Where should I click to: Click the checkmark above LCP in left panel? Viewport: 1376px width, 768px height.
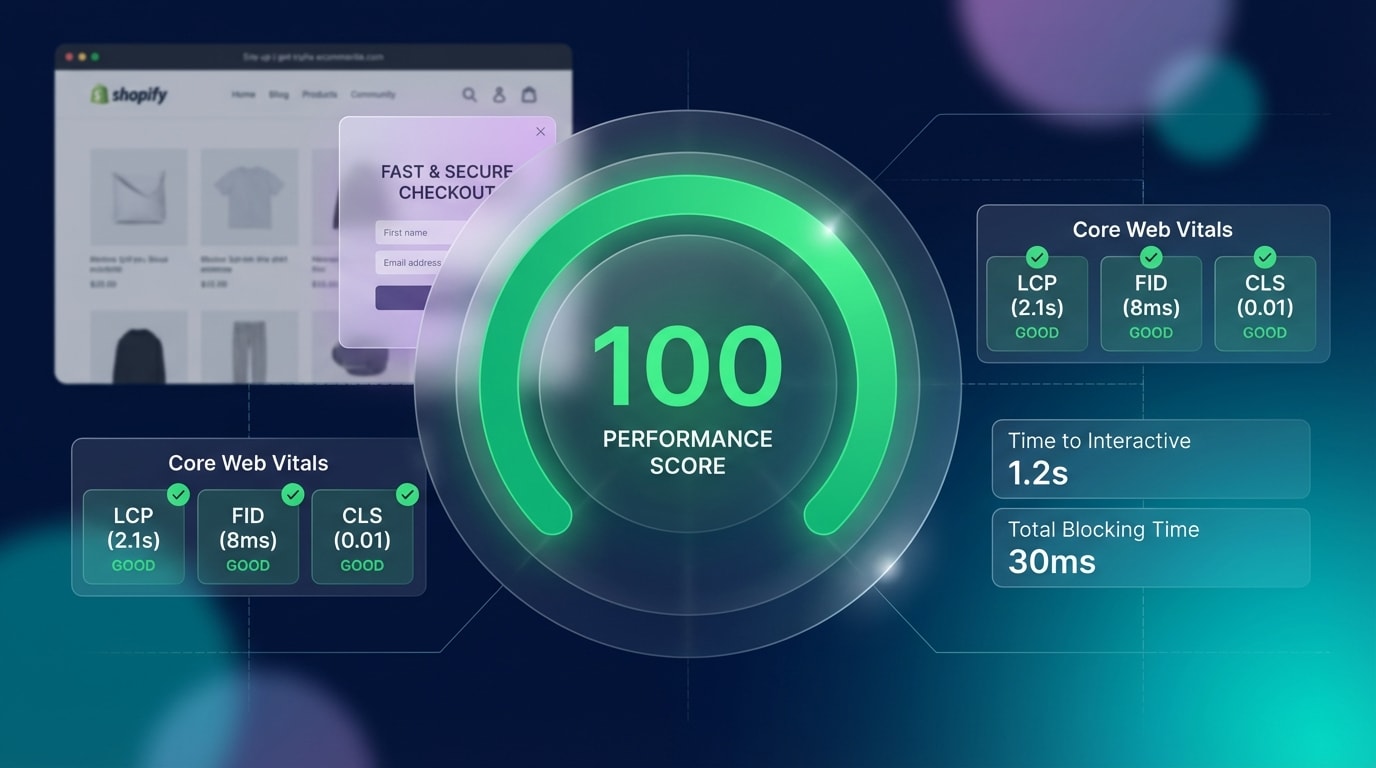point(179,494)
